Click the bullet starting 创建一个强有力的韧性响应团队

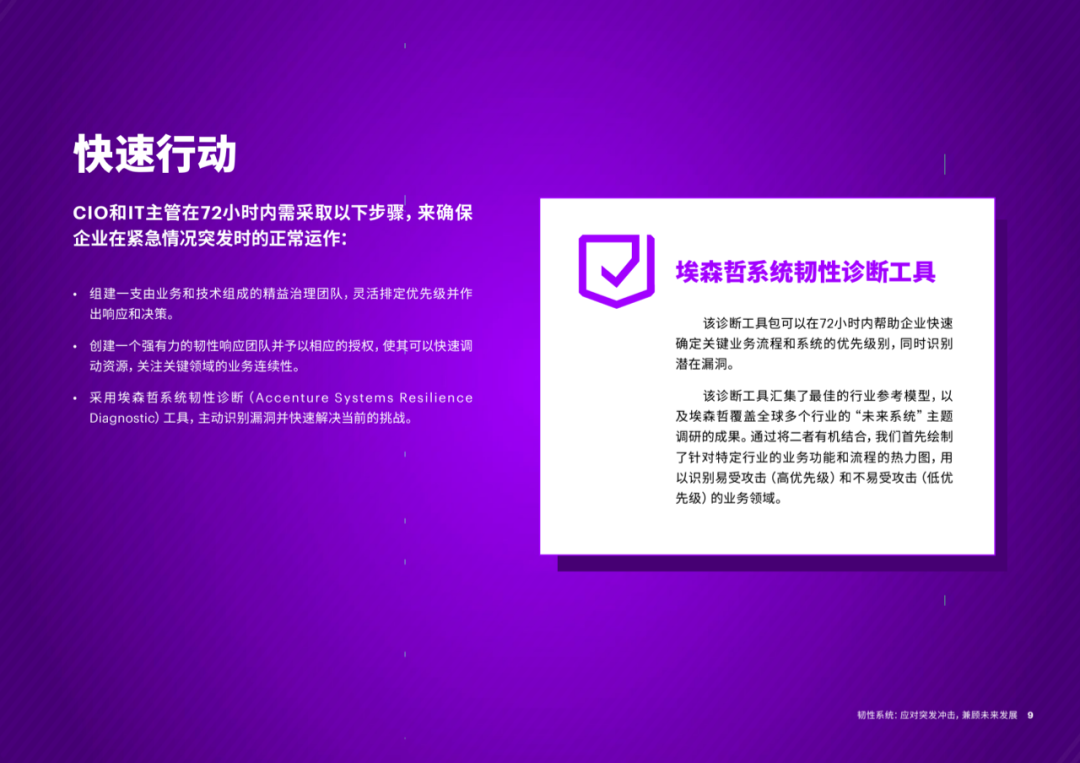(281, 356)
